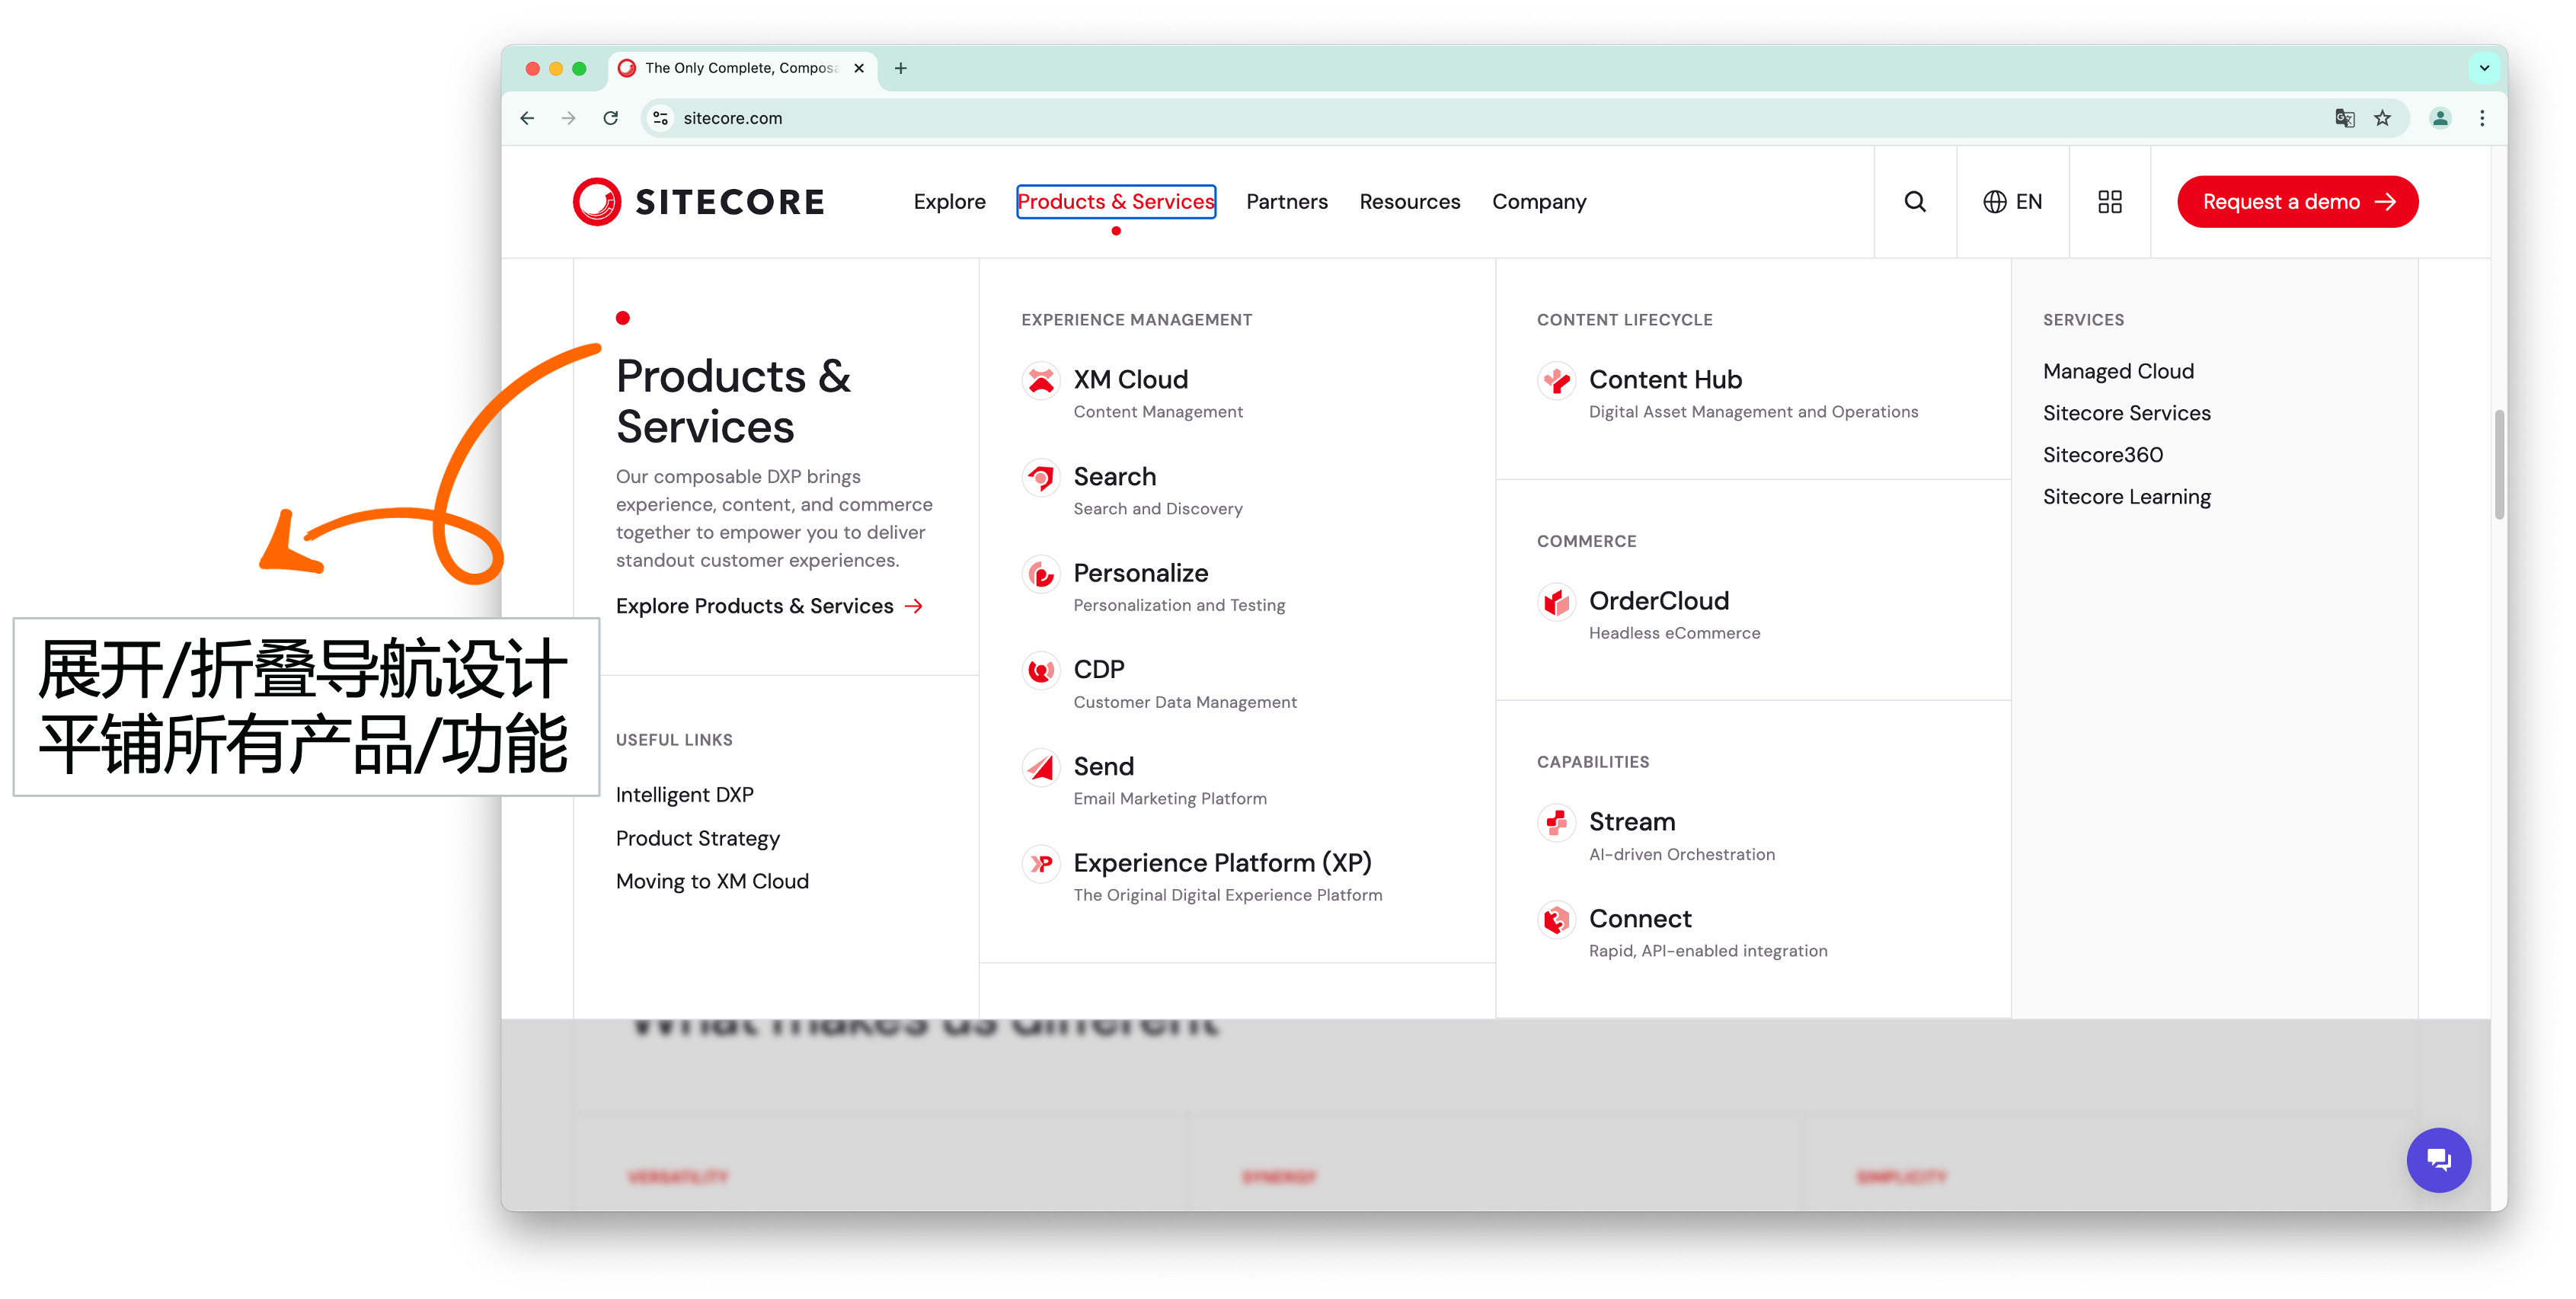Expand the tab search chevron in Chrome
2576x1299 pixels.
(2484, 68)
